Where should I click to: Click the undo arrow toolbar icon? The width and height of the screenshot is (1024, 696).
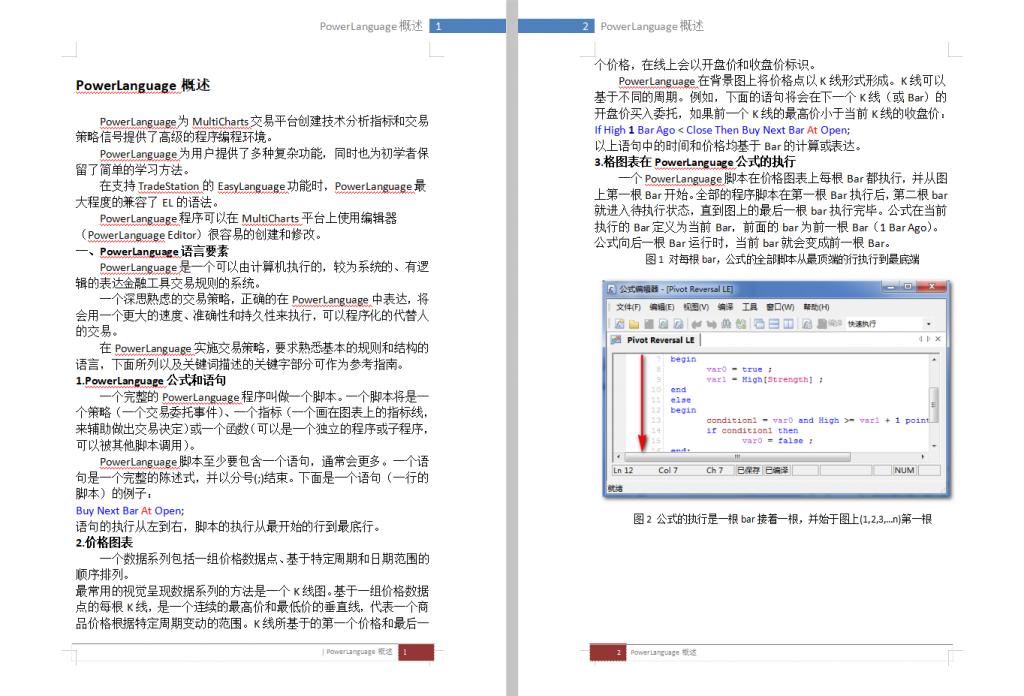pos(696,324)
